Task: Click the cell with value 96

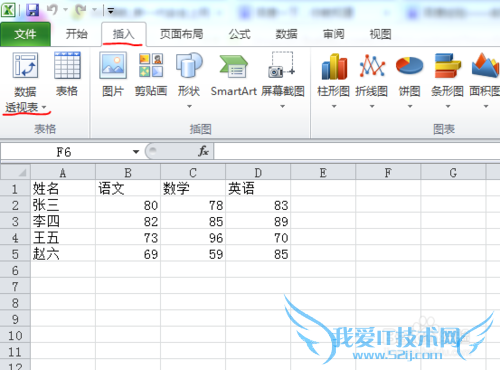Action: (193, 238)
